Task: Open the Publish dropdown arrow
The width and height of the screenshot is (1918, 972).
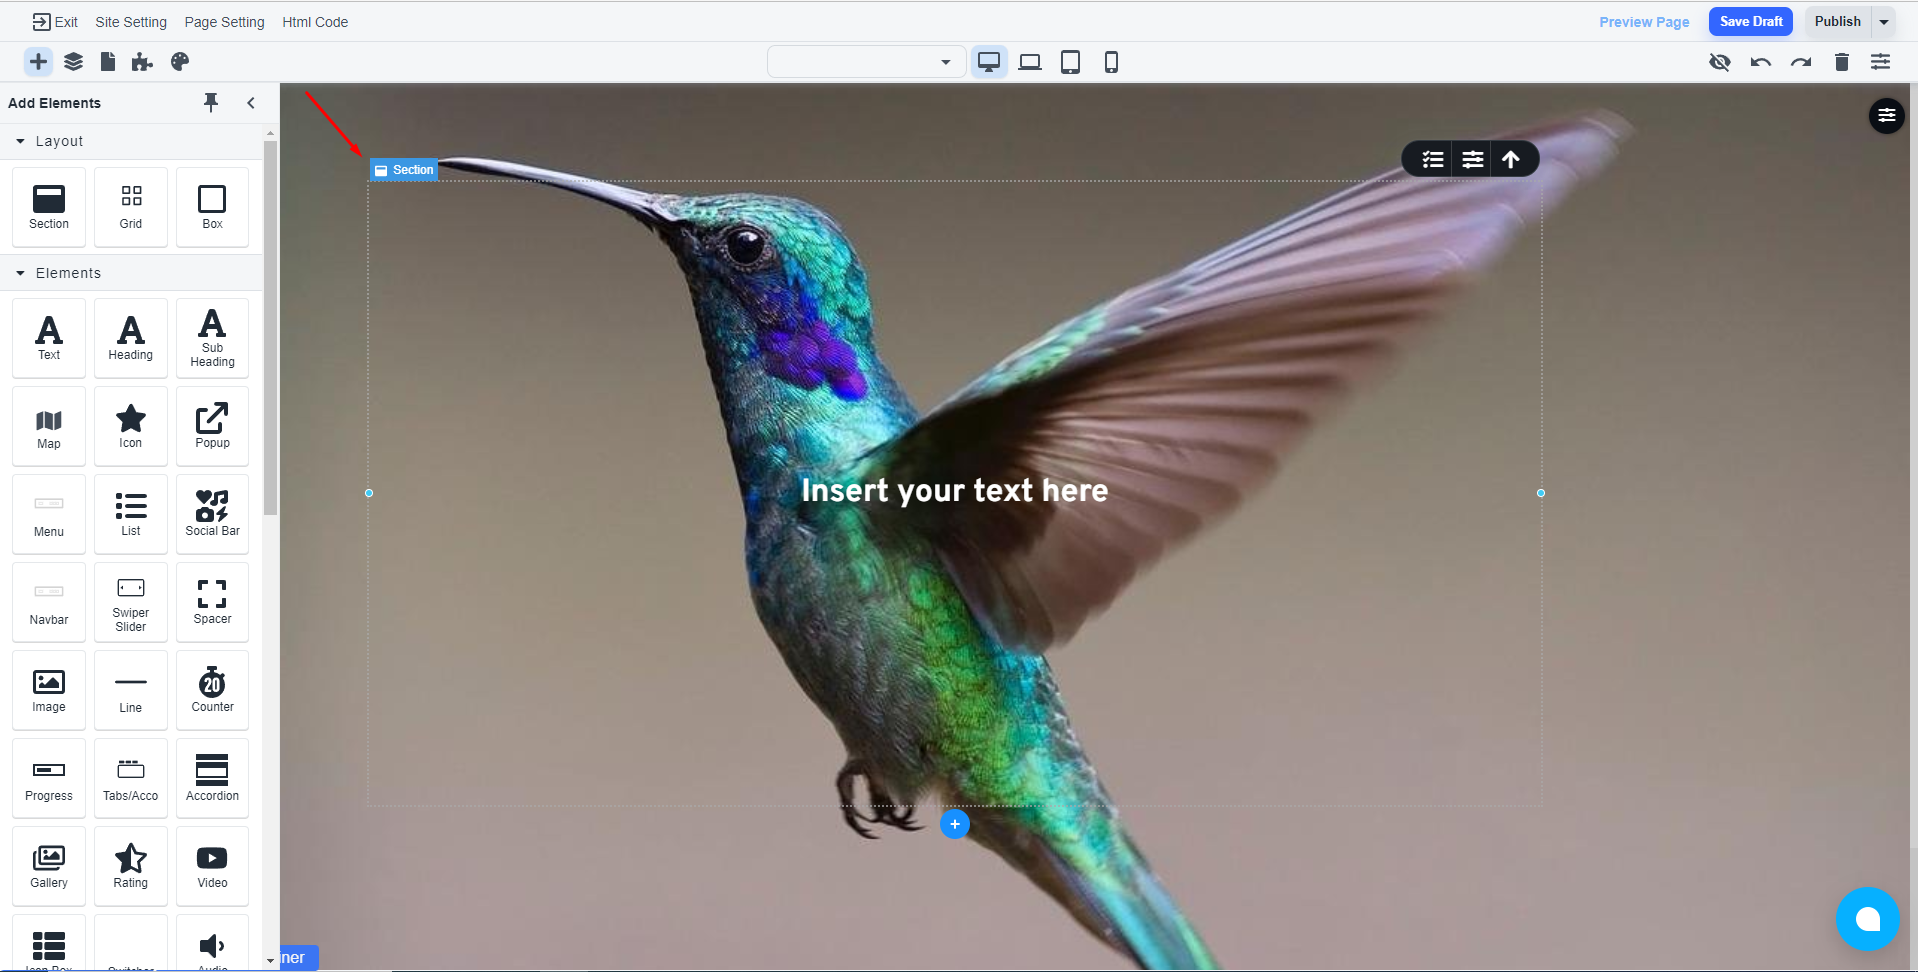Action: pyautogui.click(x=1883, y=22)
